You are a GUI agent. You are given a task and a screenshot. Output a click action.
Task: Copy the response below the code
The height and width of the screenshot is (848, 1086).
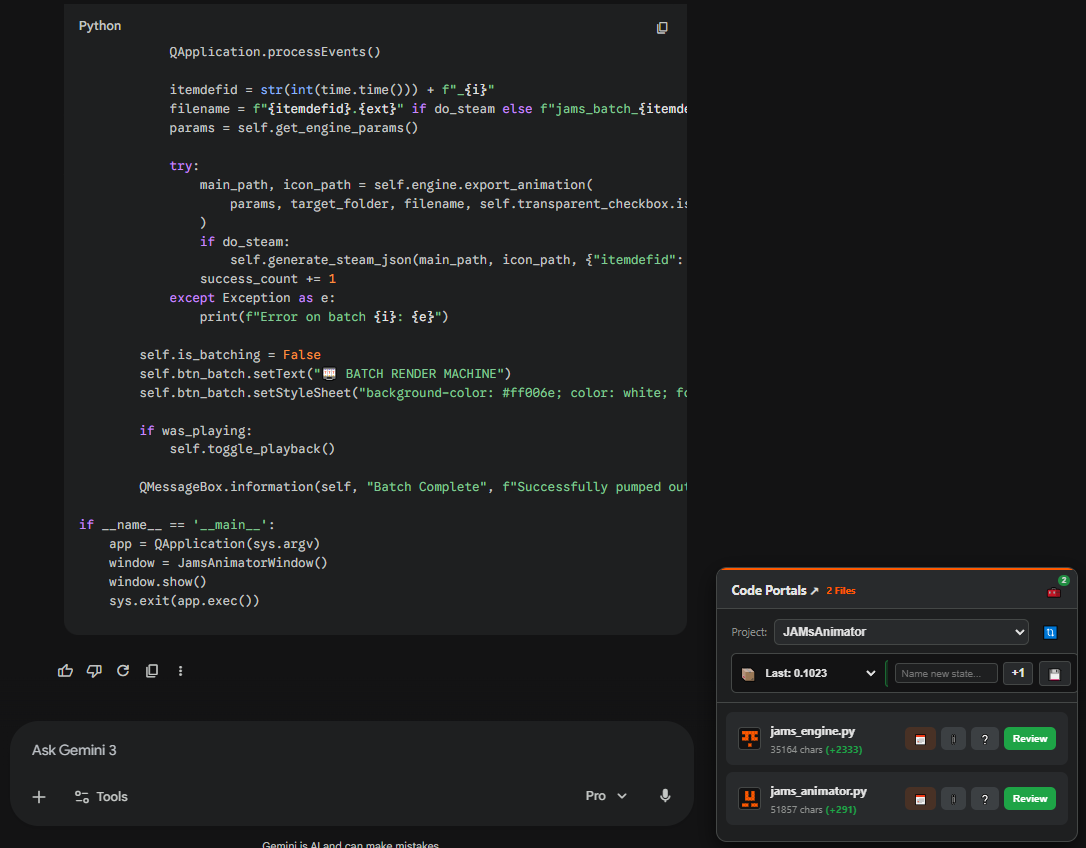(152, 671)
